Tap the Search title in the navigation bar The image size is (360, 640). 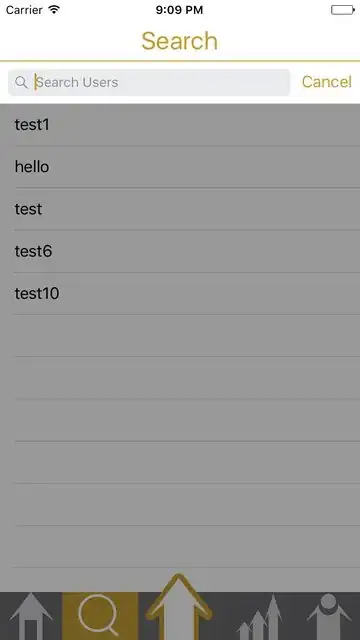(x=180, y=41)
